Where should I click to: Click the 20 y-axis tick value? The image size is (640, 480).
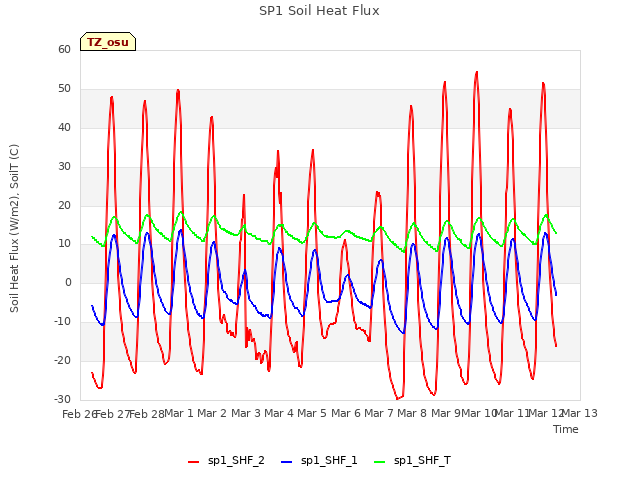point(64,205)
